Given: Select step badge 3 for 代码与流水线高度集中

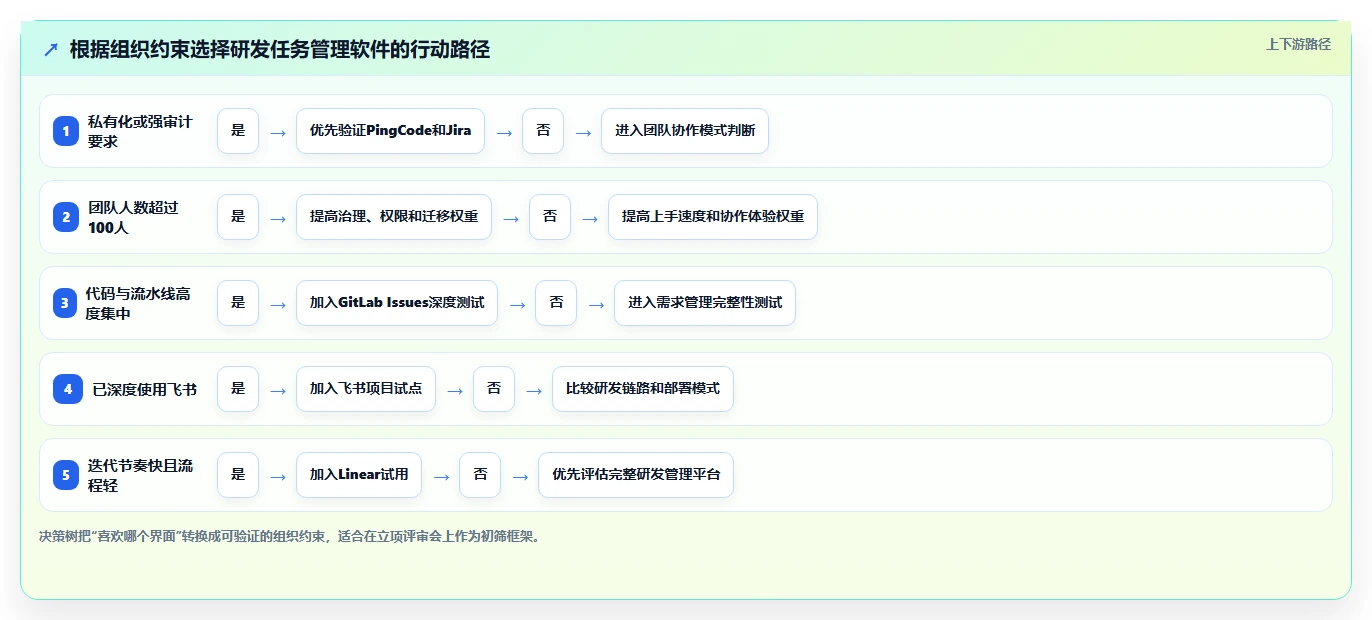Looking at the screenshot, I should [66, 303].
